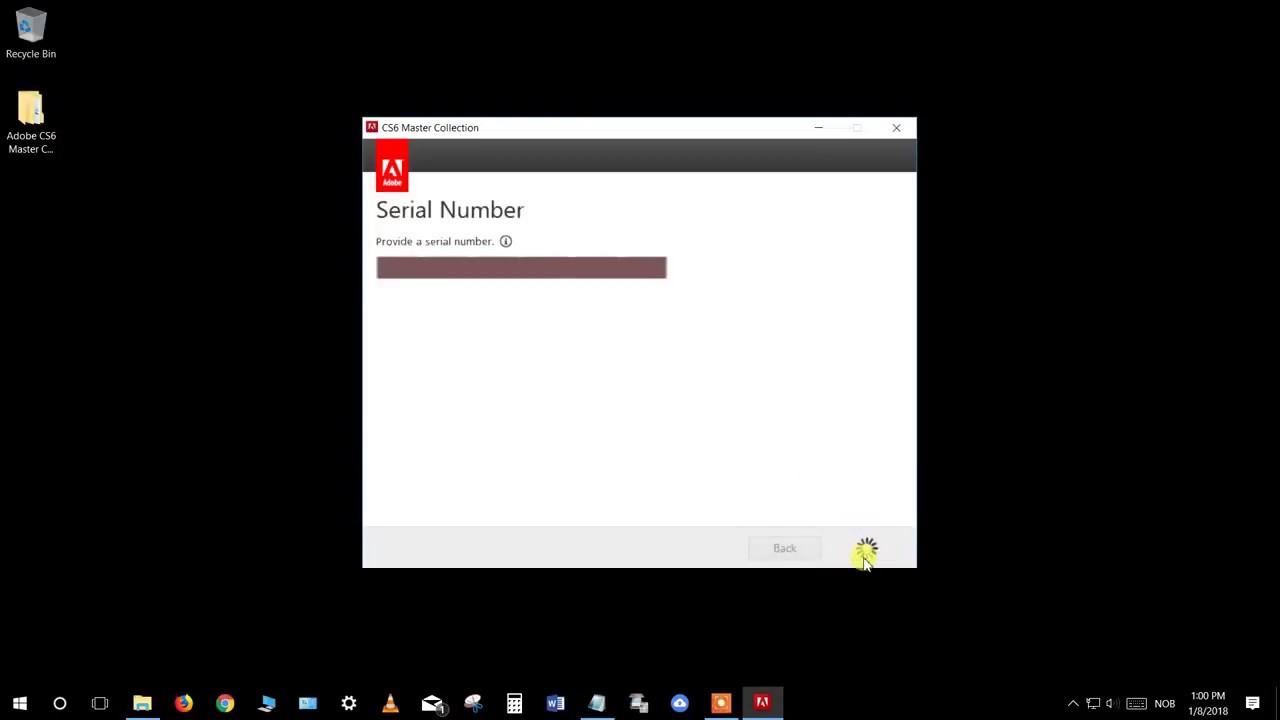This screenshot has height=720, width=1280.
Task: Open Microsoft Word from the taskbar
Action: [x=556, y=703]
